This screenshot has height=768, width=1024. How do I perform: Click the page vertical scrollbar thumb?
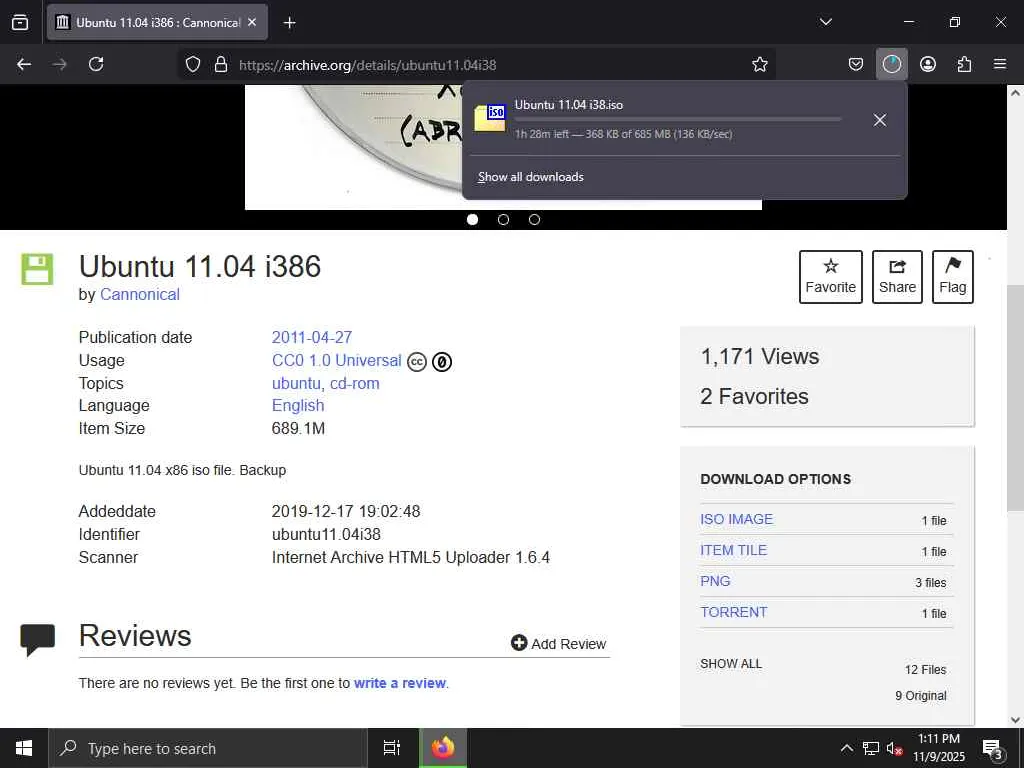(x=1015, y=397)
